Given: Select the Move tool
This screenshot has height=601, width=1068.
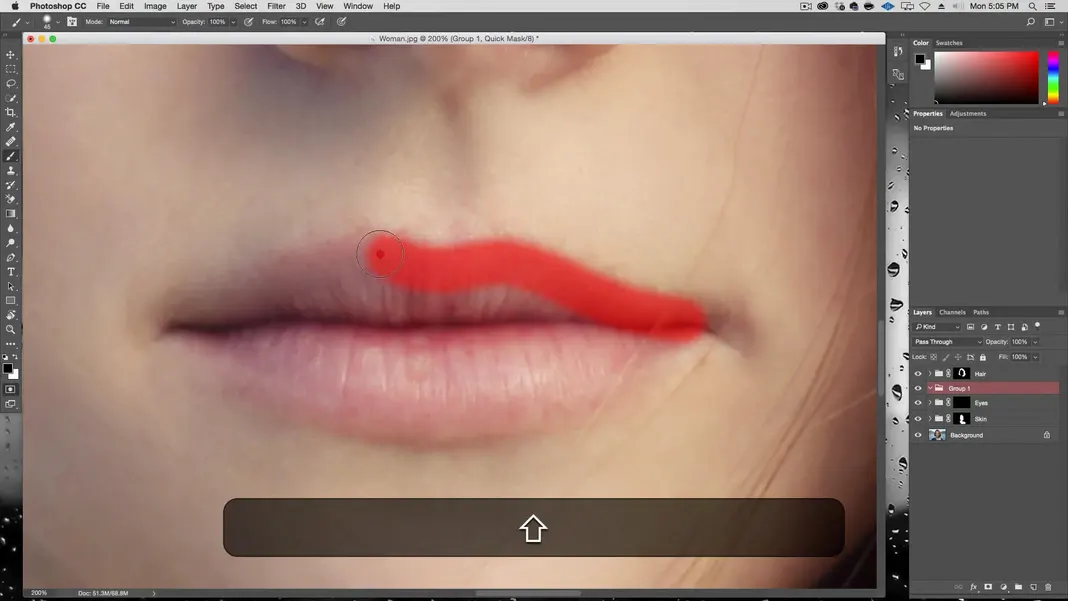Looking at the screenshot, I should pyautogui.click(x=10, y=55).
